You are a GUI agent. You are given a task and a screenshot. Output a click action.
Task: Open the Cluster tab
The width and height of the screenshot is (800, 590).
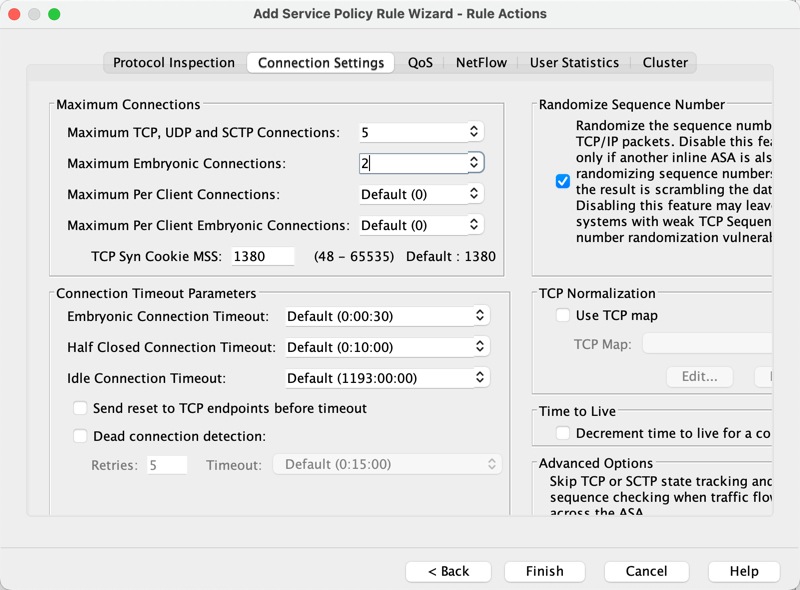tap(665, 62)
